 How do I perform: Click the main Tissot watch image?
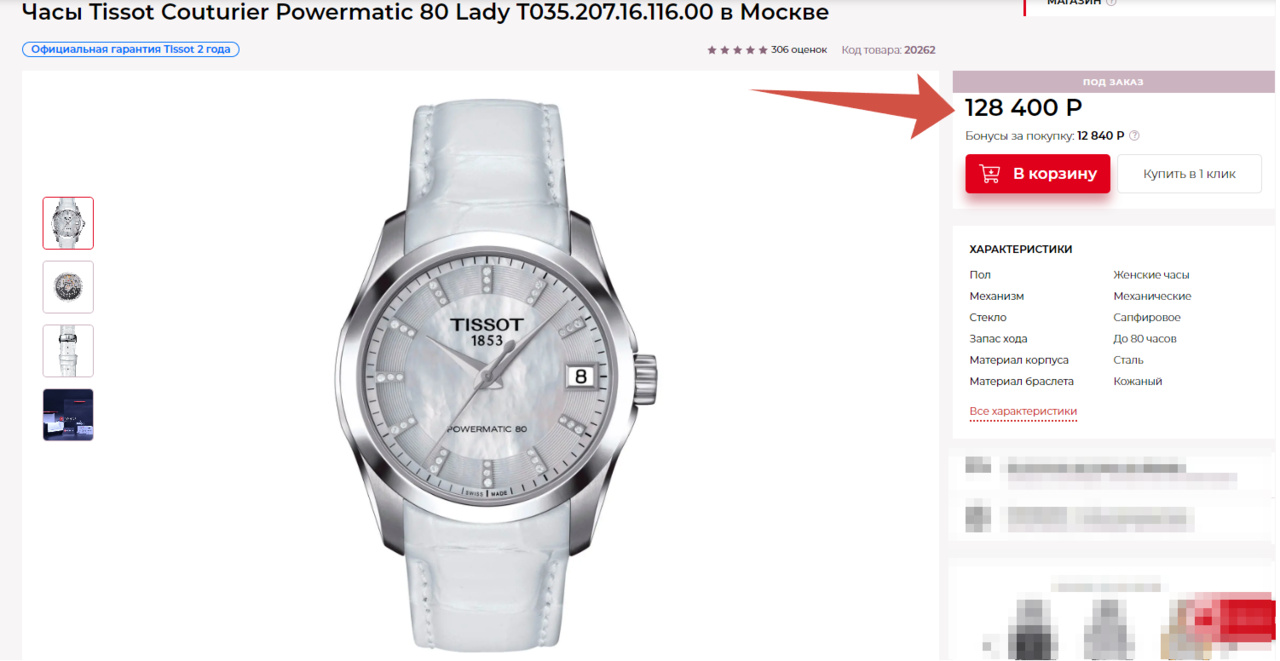[x=494, y=373]
